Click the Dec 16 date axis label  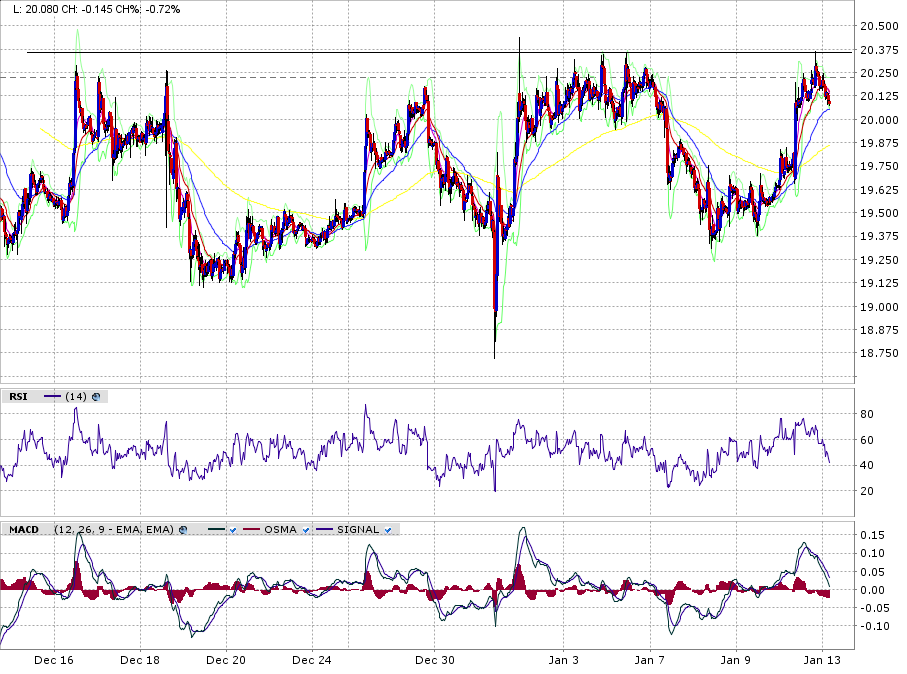54,660
